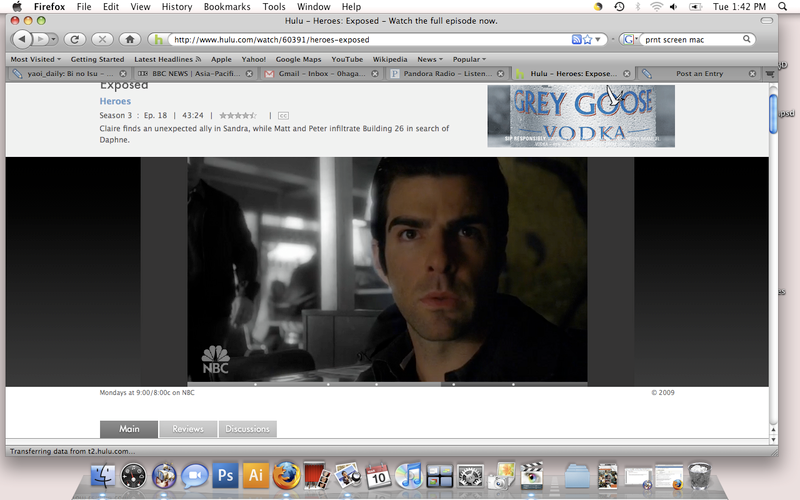Expand the Popular bookmarks folder
The height and width of the screenshot is (500, 800).
pos(469,59)
